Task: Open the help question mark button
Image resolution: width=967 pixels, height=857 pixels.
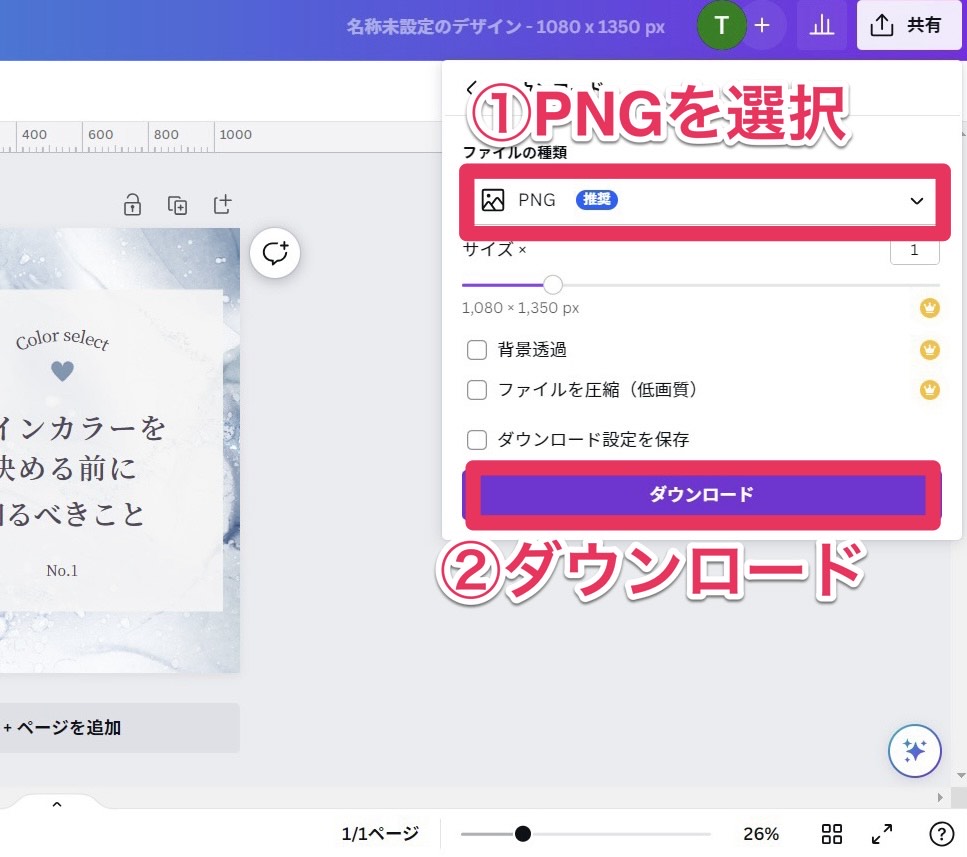Action: coord(941,834)
